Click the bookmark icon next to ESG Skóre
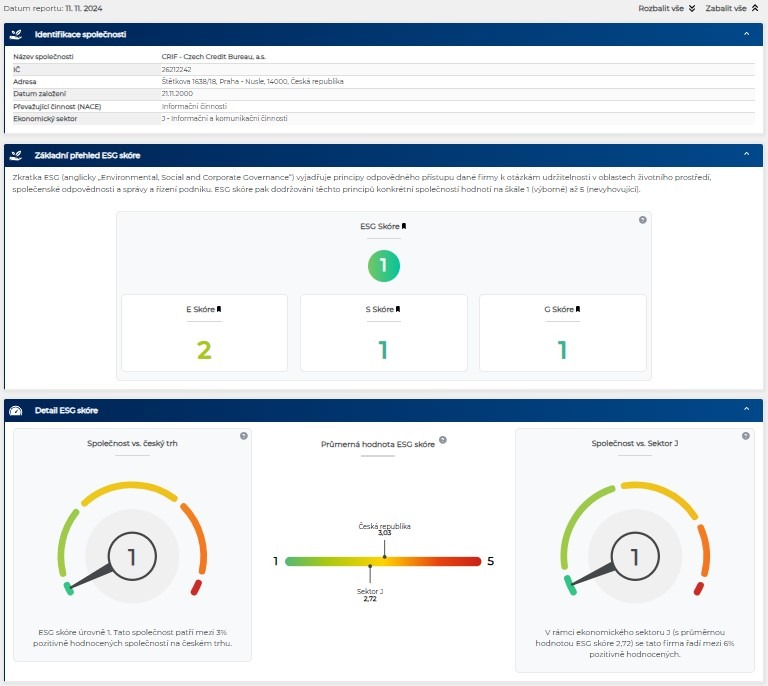This screenshot has width=768, height=686. [x=404, y=226]
